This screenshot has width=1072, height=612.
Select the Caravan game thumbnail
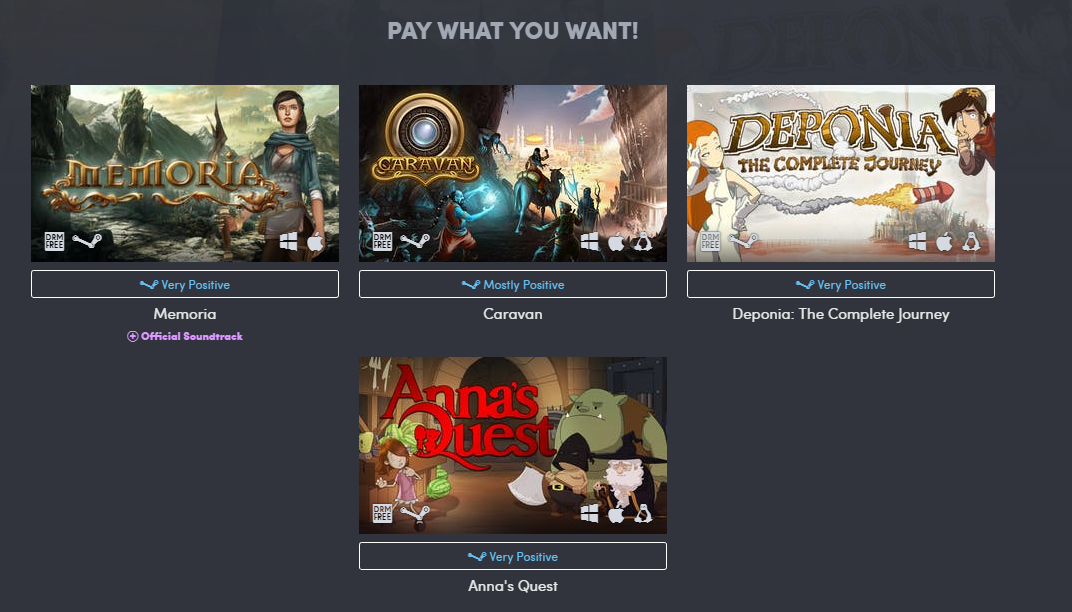513,173
